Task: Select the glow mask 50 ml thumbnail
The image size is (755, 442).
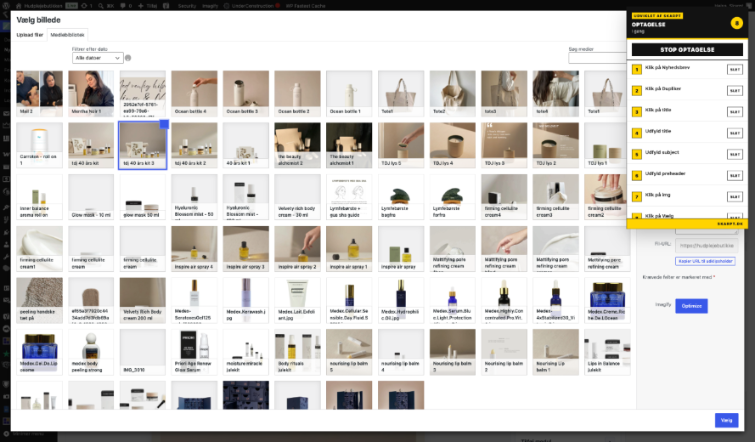Action: [143, 197]
